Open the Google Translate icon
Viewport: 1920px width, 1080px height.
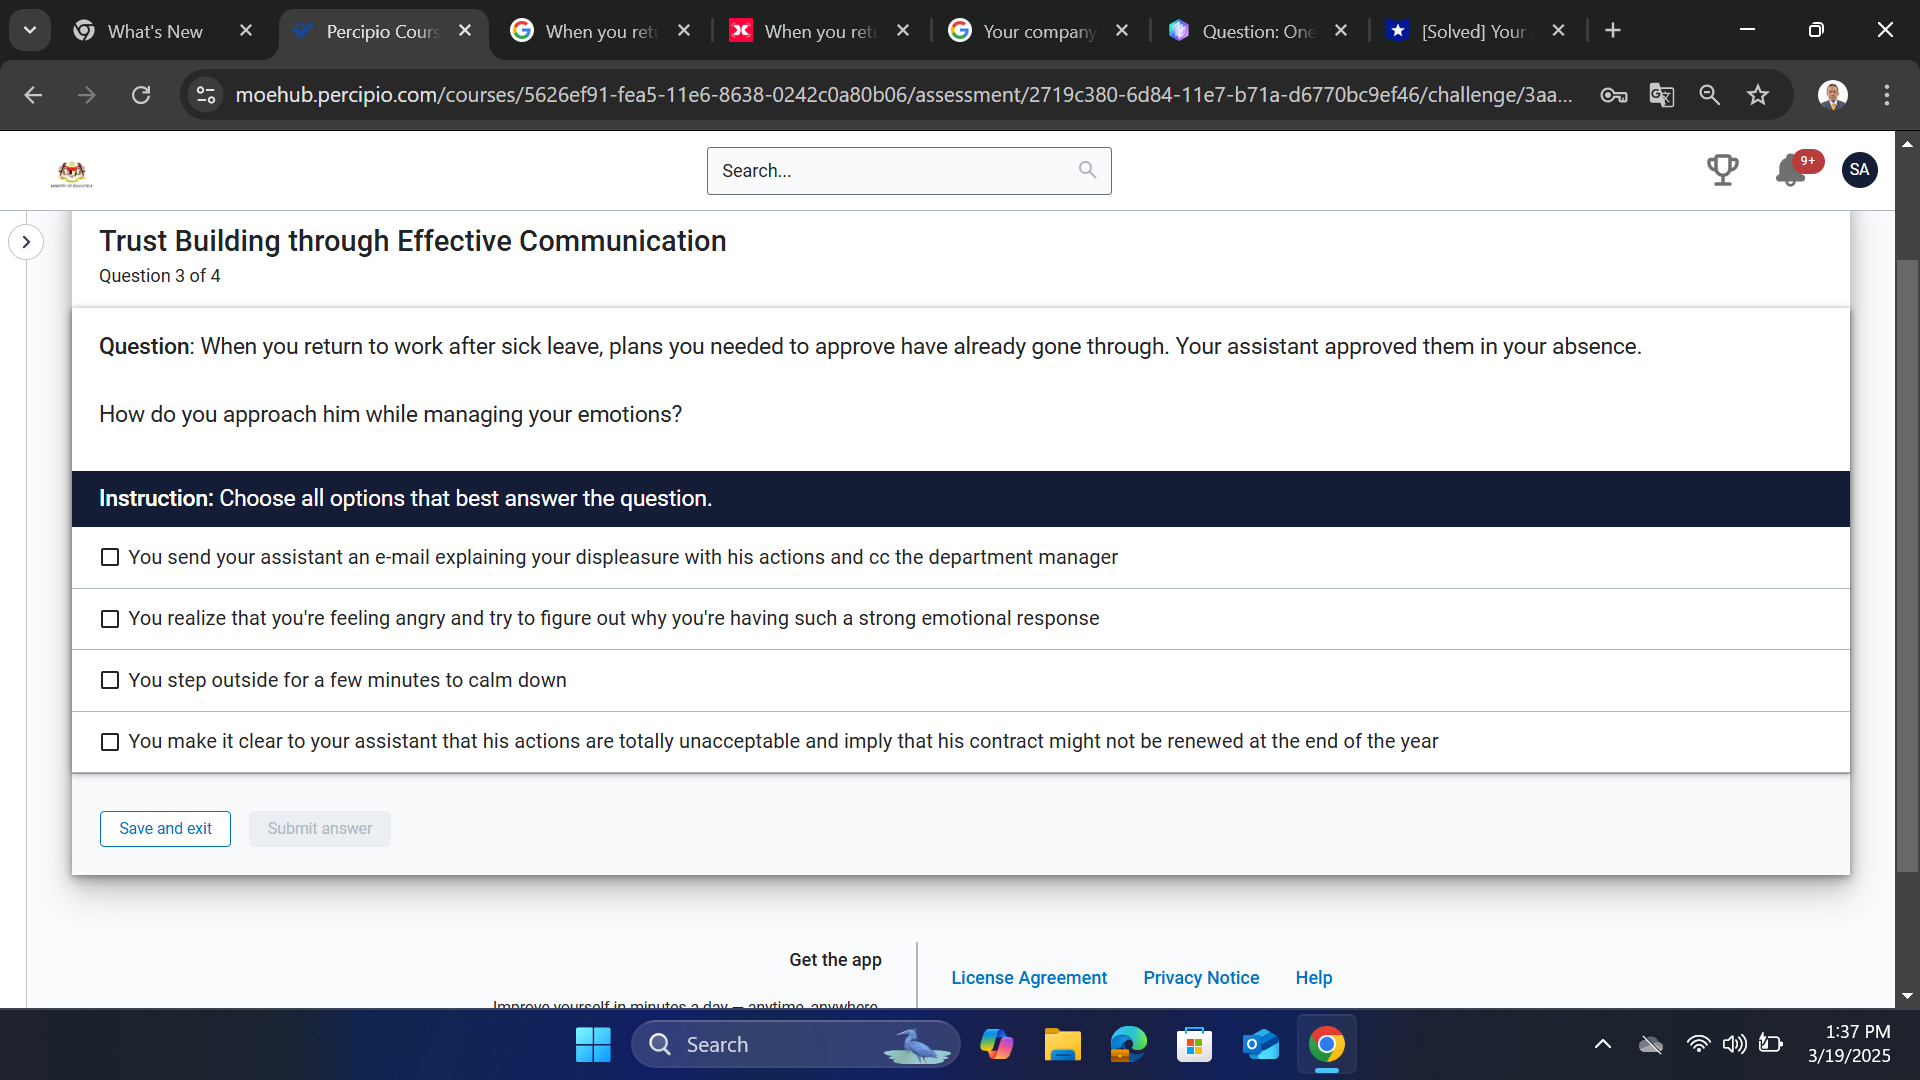coord(1661,95)
